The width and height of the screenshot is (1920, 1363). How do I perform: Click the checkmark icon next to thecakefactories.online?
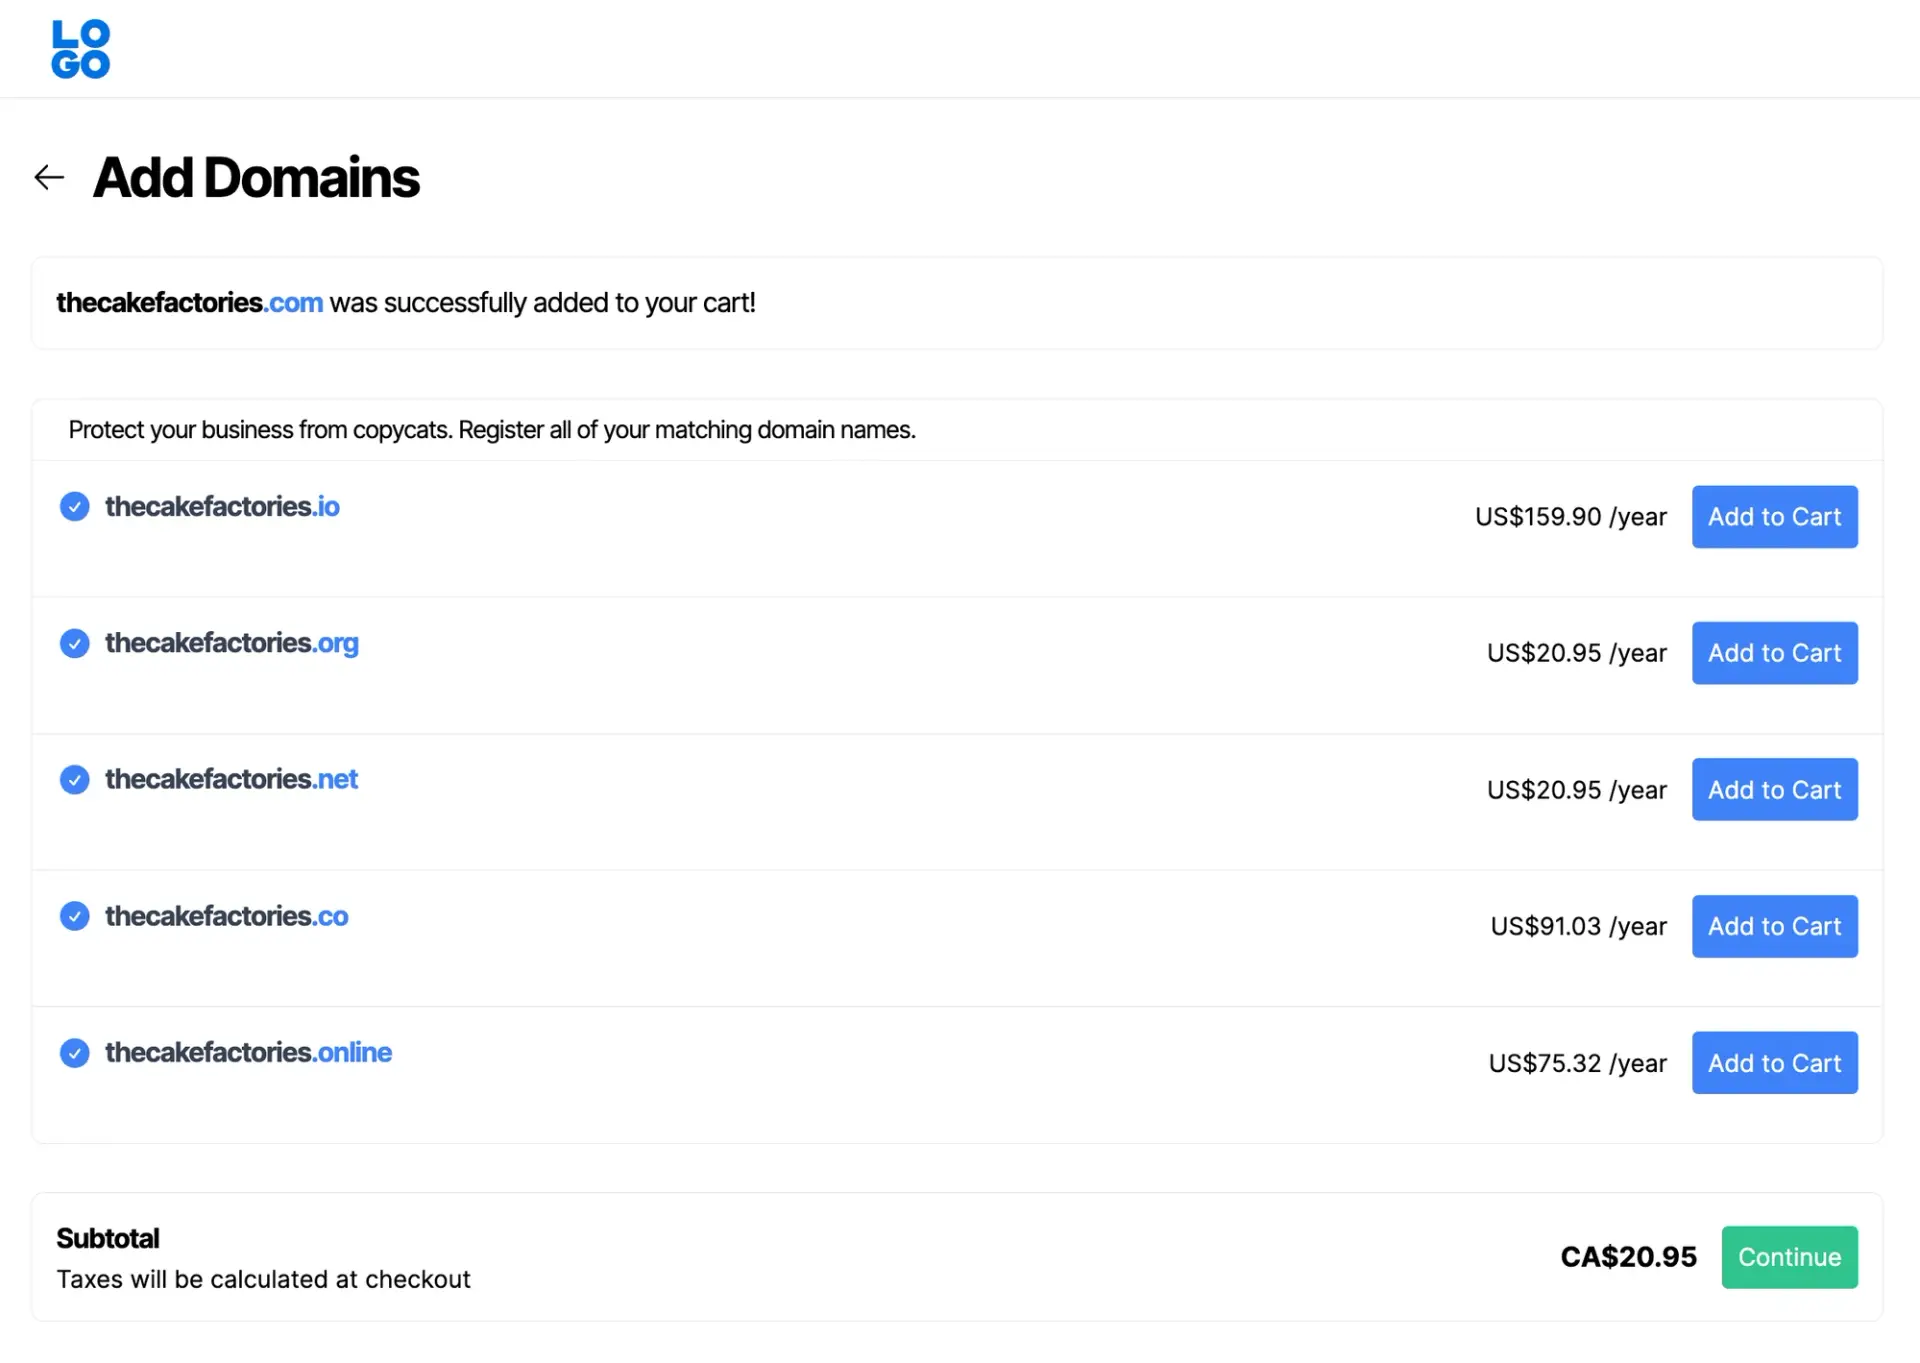(x=75, y=1053)
